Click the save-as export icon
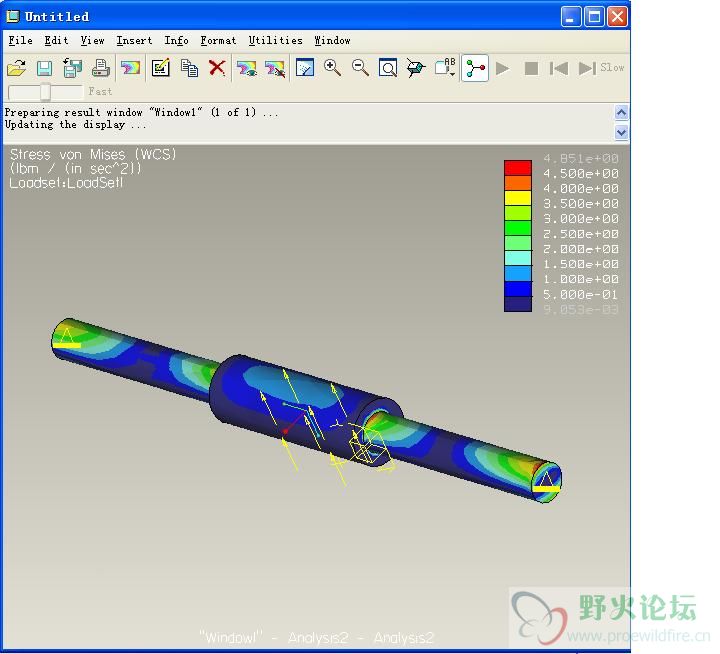Image resolution: width=720 pixels, height=654 pixels. [72, 68]
